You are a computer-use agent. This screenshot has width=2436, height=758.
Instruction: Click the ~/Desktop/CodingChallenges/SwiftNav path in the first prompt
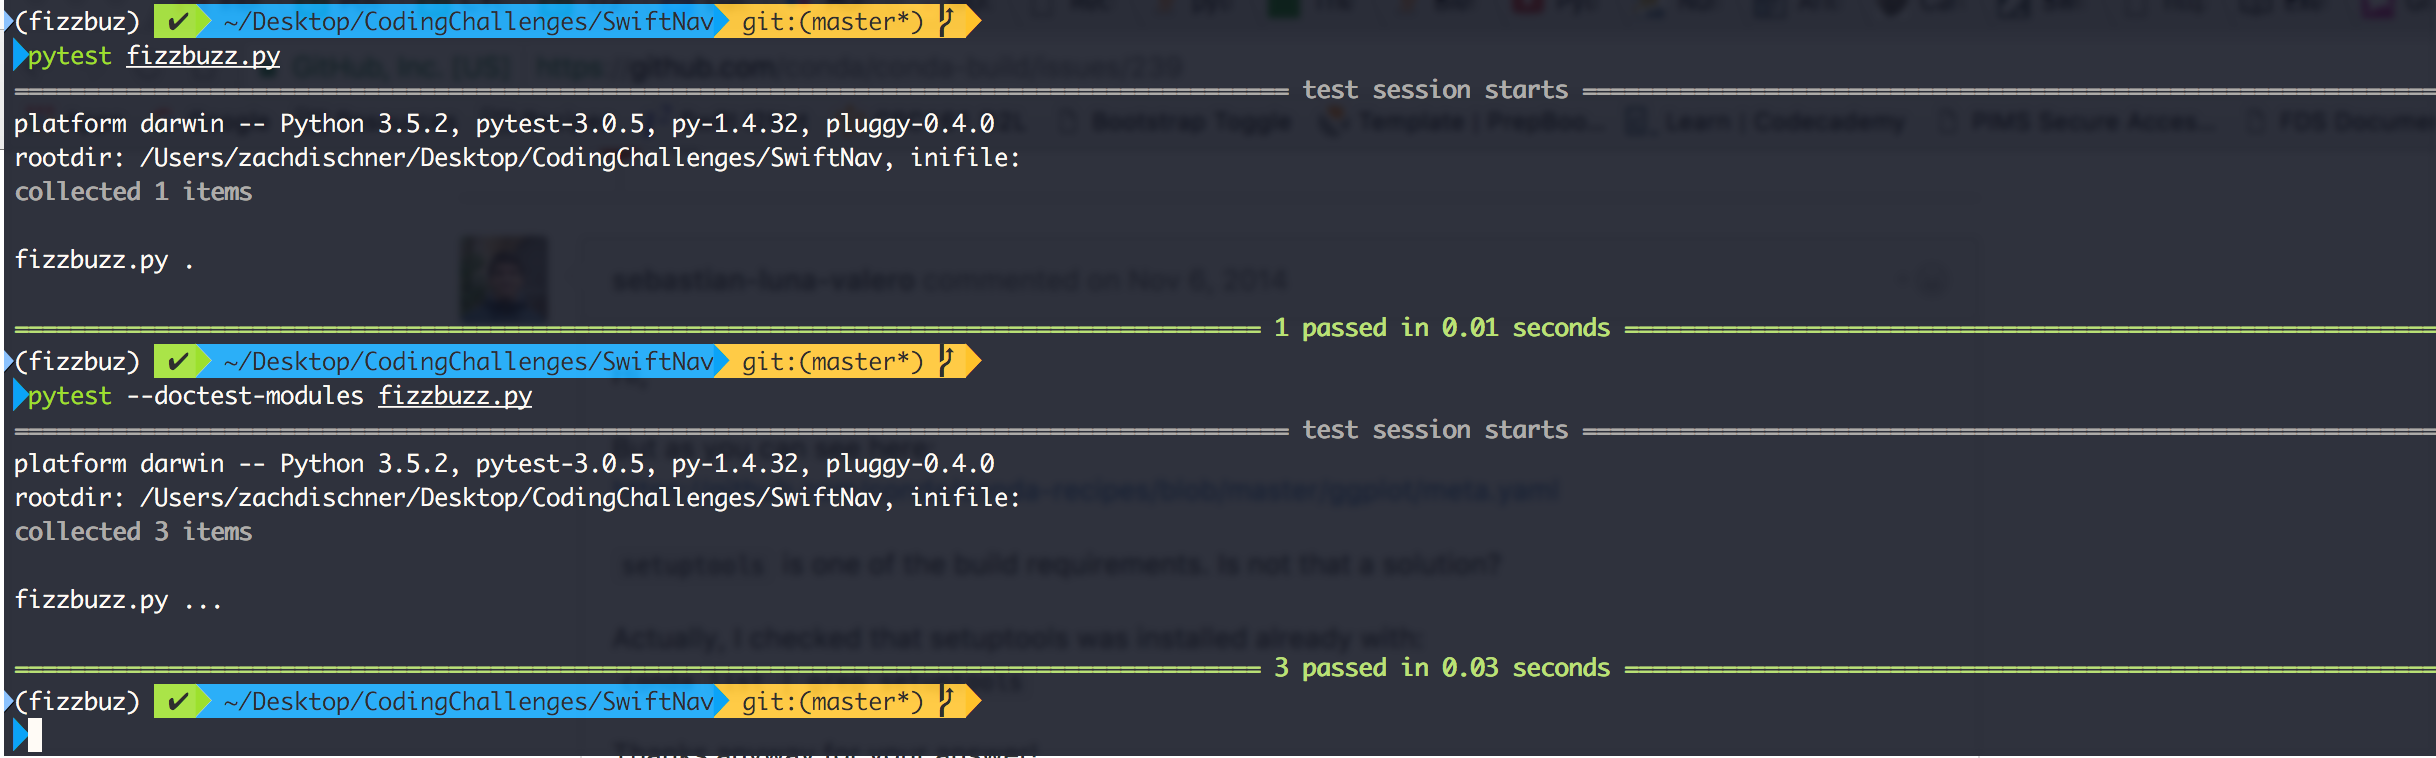[x=468, y=21]
